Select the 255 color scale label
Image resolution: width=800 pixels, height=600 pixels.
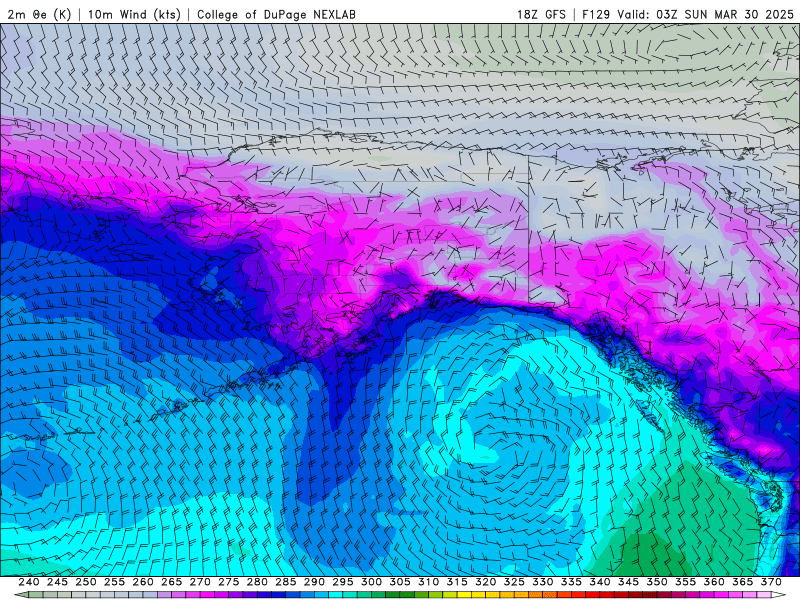114,582
